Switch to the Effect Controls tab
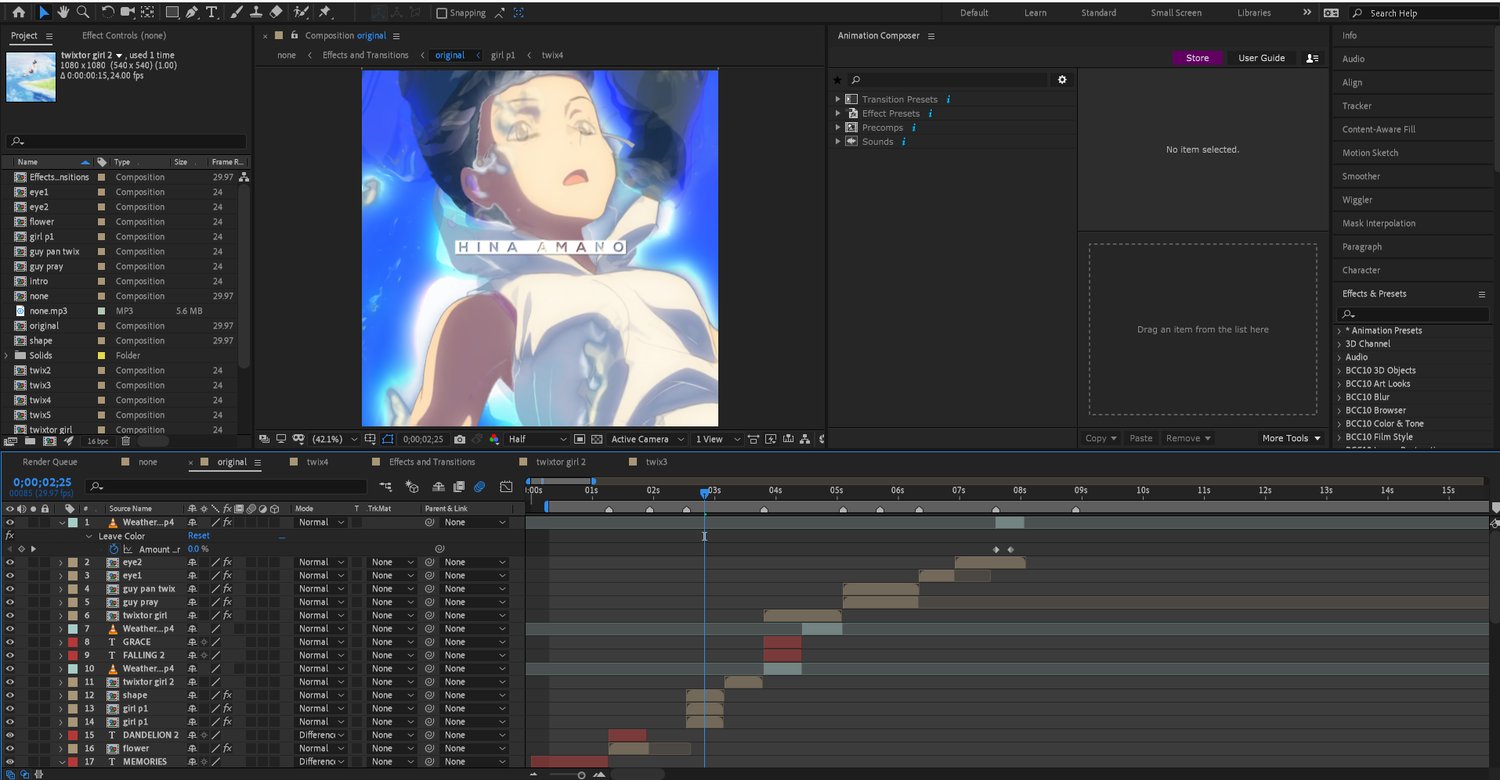 [x=124, y=35]
